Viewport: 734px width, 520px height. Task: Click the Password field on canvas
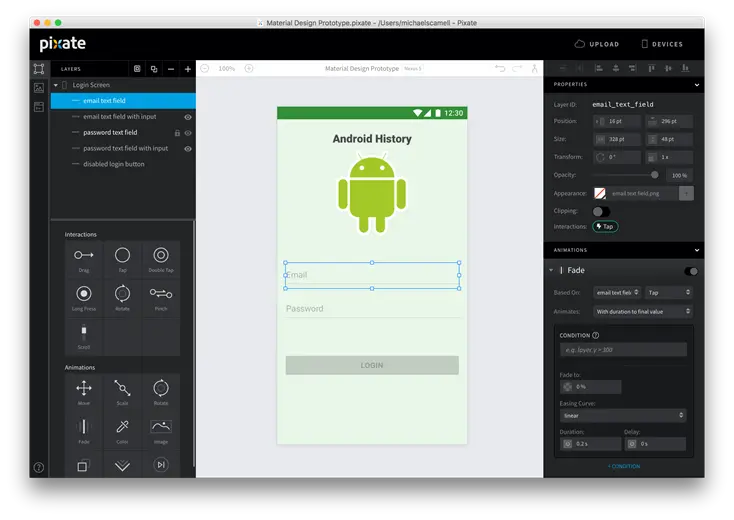tap(372, 309)
